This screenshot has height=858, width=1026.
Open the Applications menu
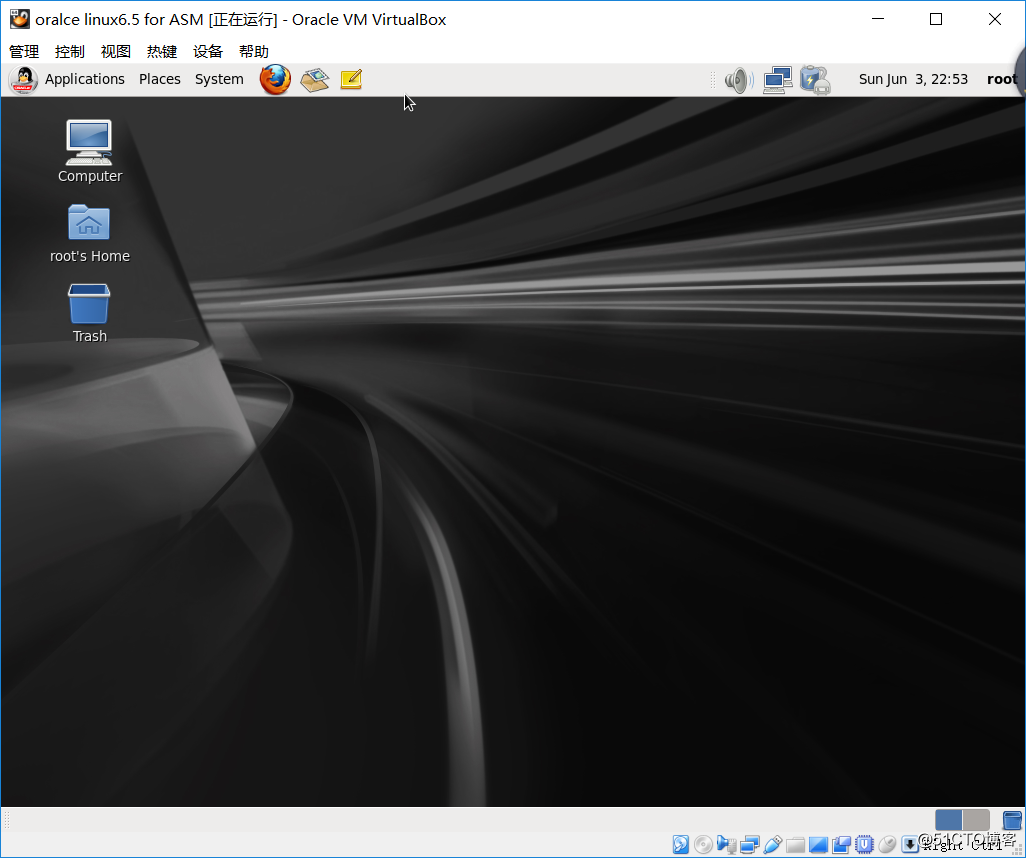(84, 79)
